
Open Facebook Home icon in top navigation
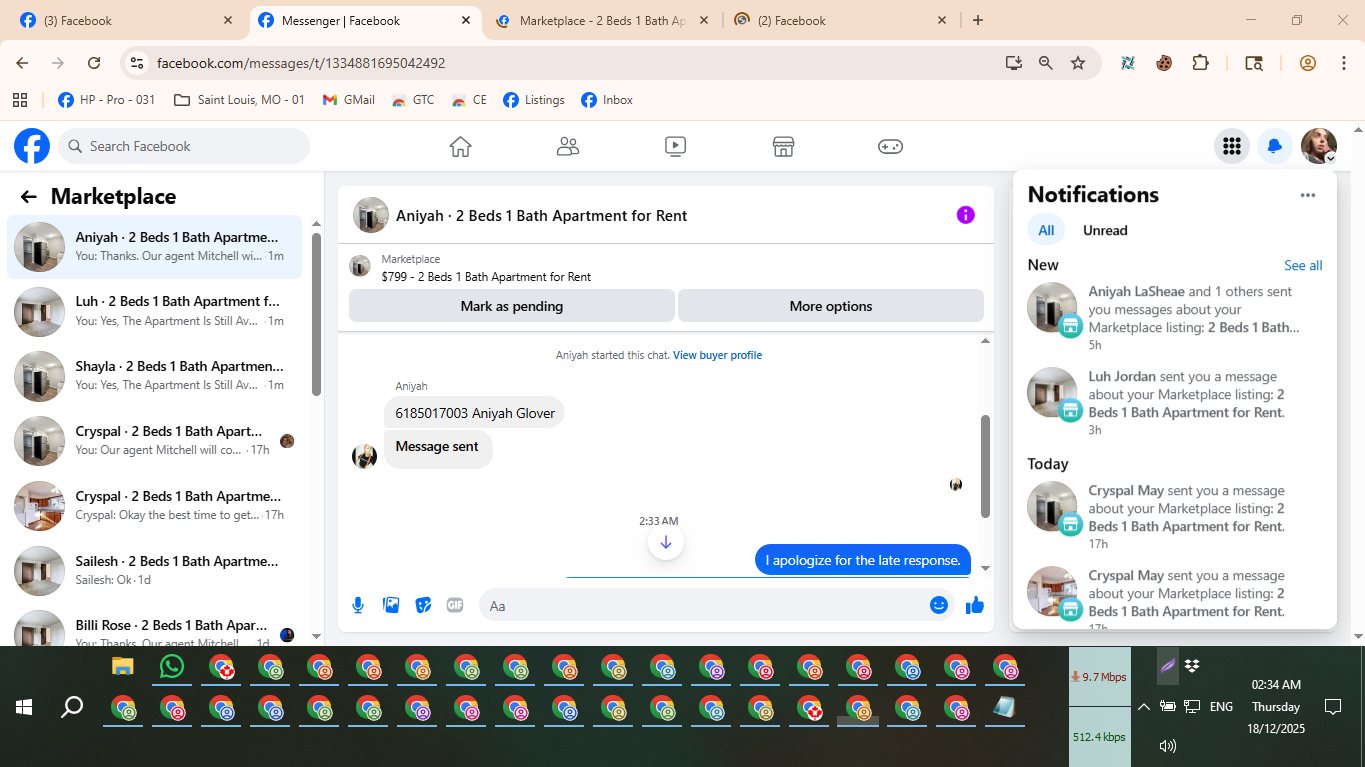[460, 147]
